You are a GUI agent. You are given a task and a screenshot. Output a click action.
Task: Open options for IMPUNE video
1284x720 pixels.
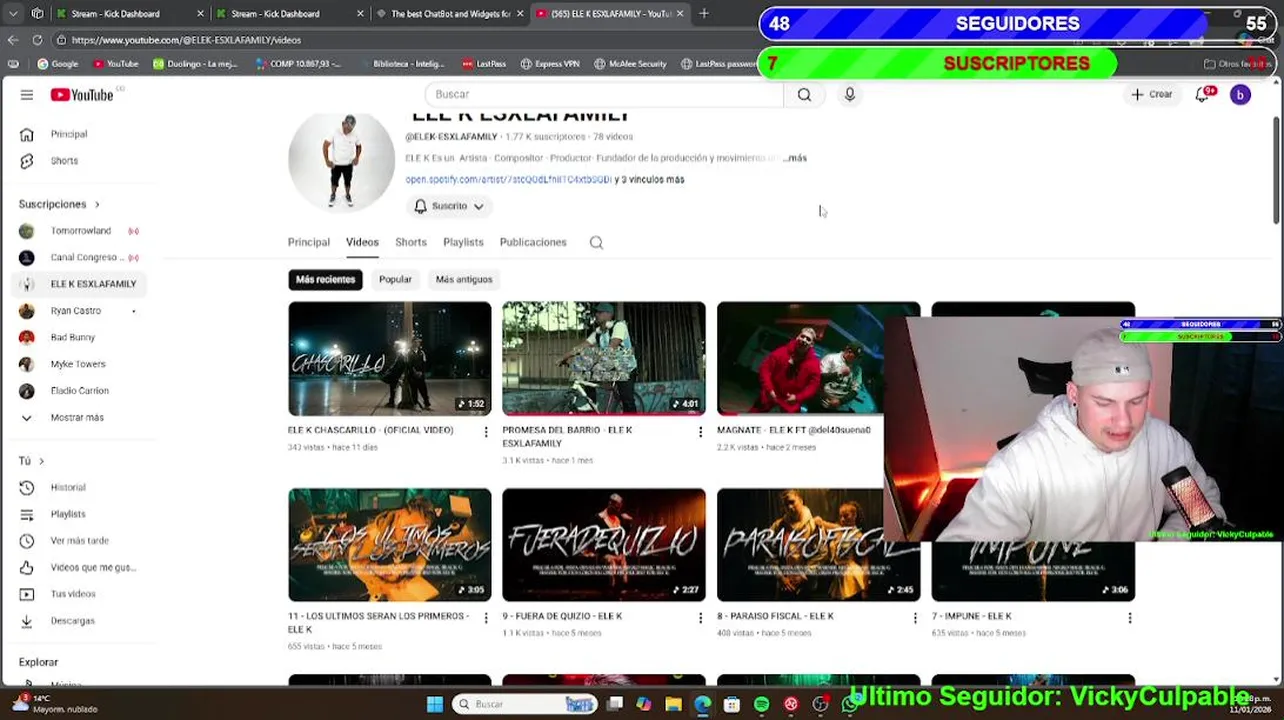click(x=1130, y=618)
